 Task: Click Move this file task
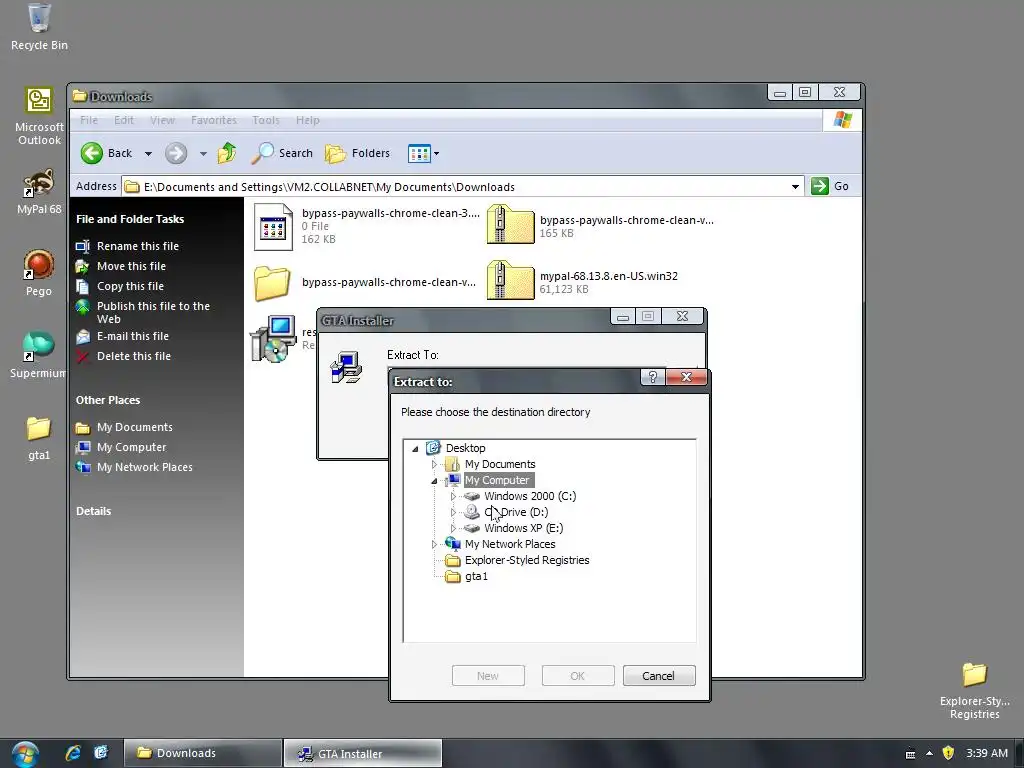tap(131, 266)
